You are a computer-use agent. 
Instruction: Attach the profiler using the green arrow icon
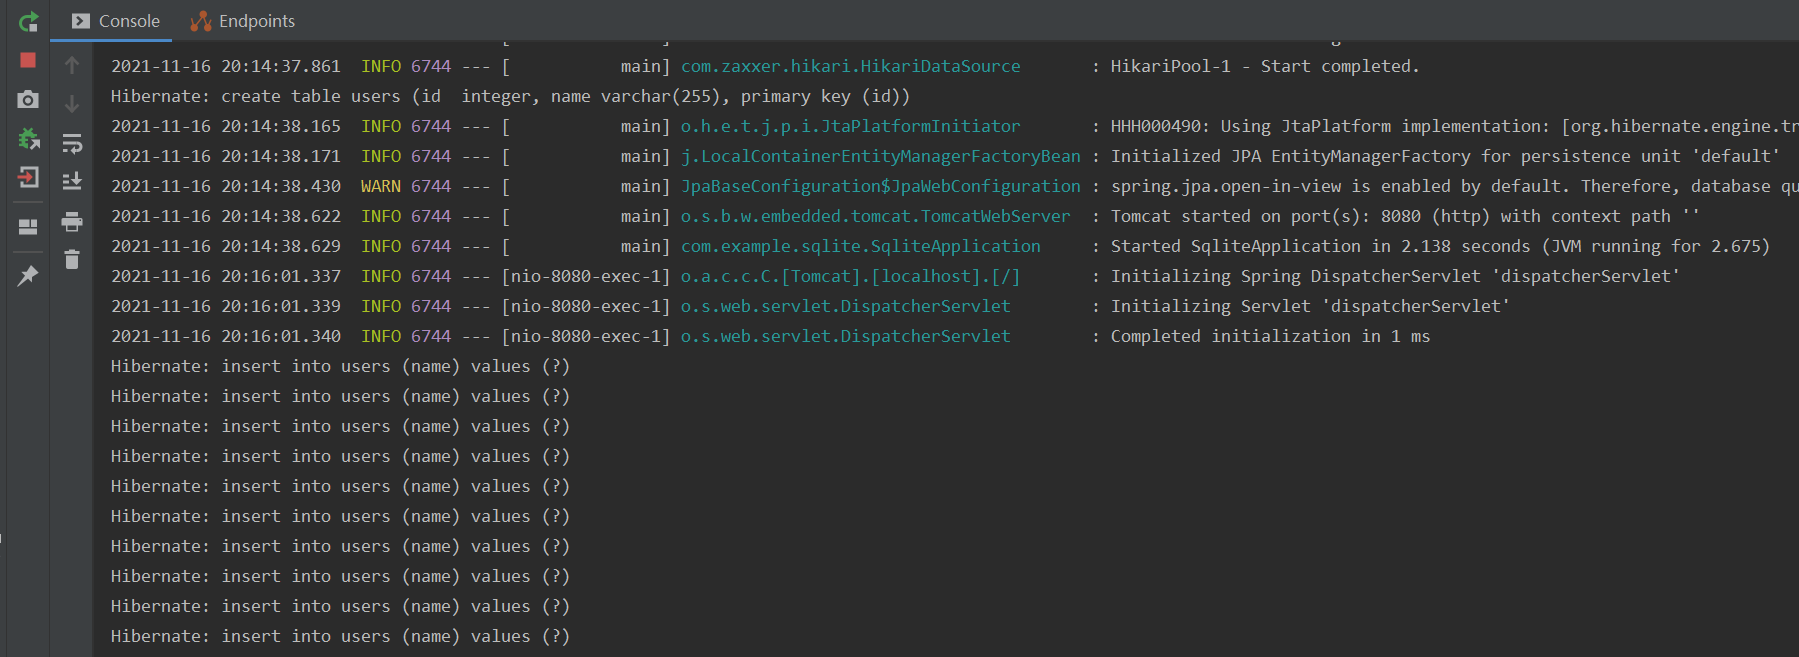click(x=28, y=140)
